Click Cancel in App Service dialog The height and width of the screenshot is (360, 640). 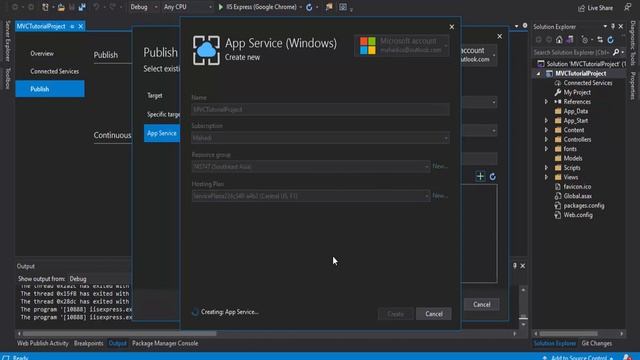click(433, 314)
